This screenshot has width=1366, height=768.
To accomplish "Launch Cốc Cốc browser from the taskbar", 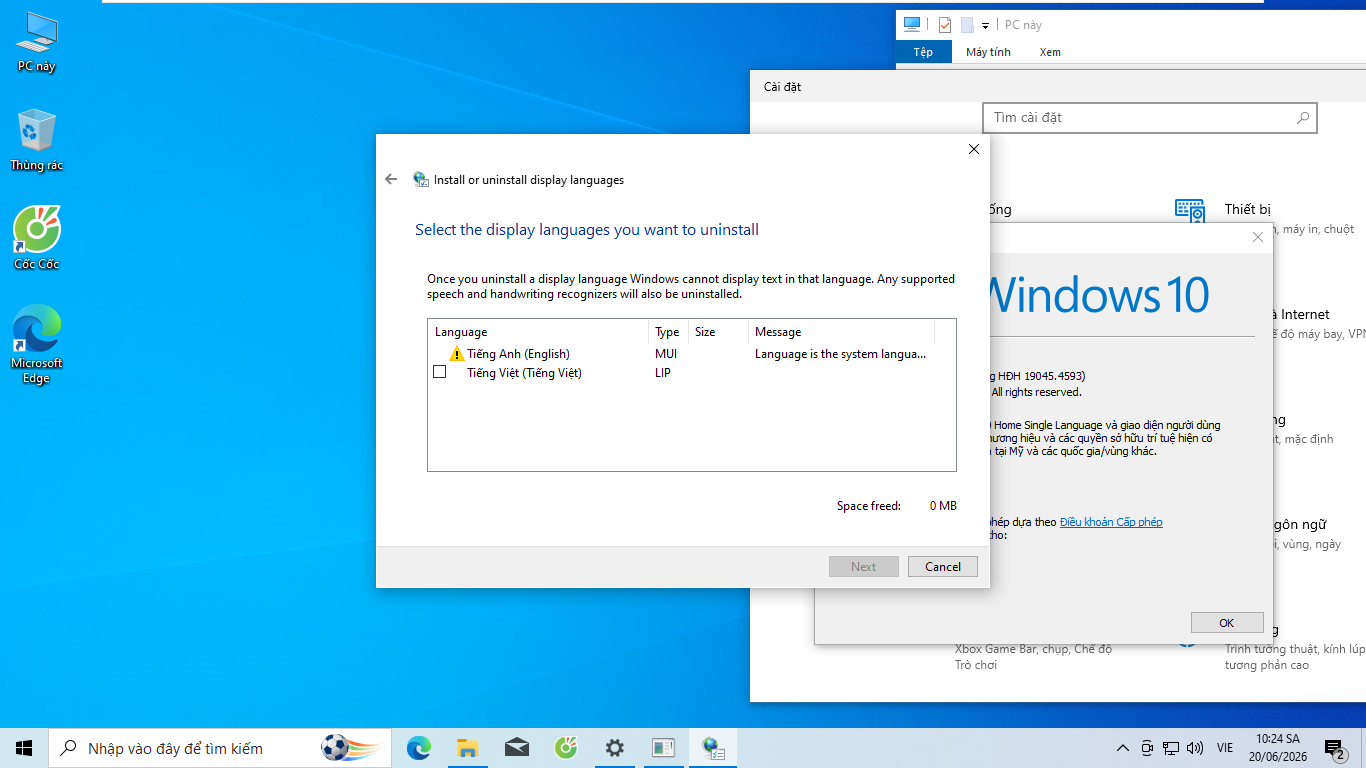I will point(566,748).
